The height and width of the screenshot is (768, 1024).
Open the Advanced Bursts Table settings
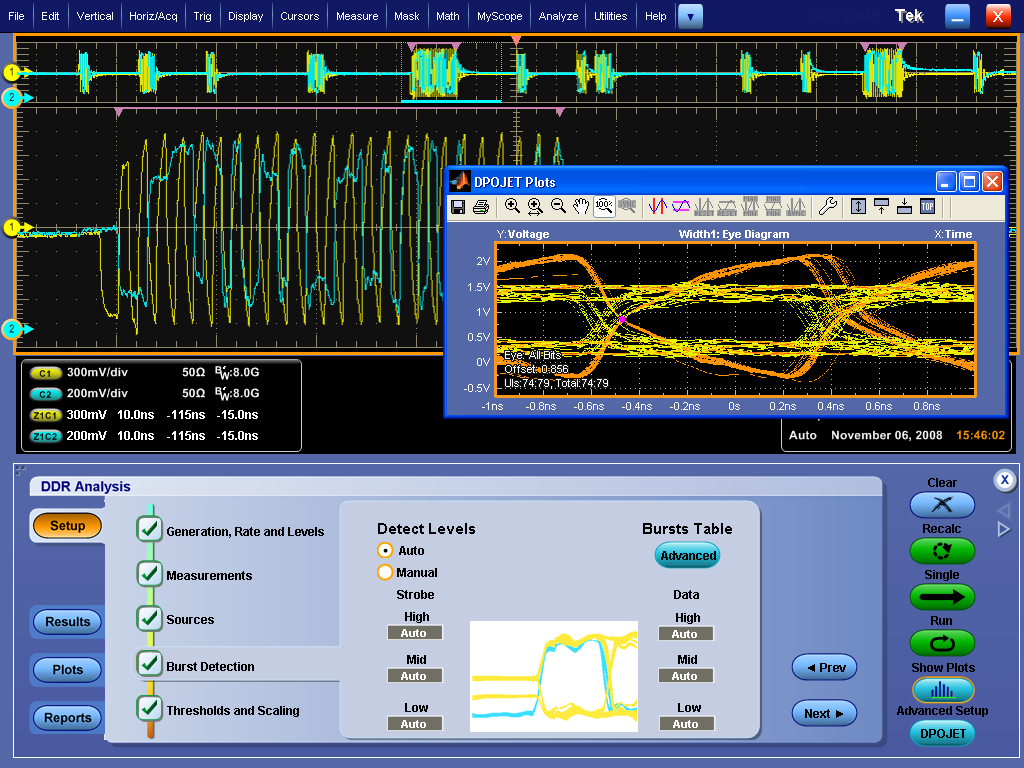tap(687, 555)
